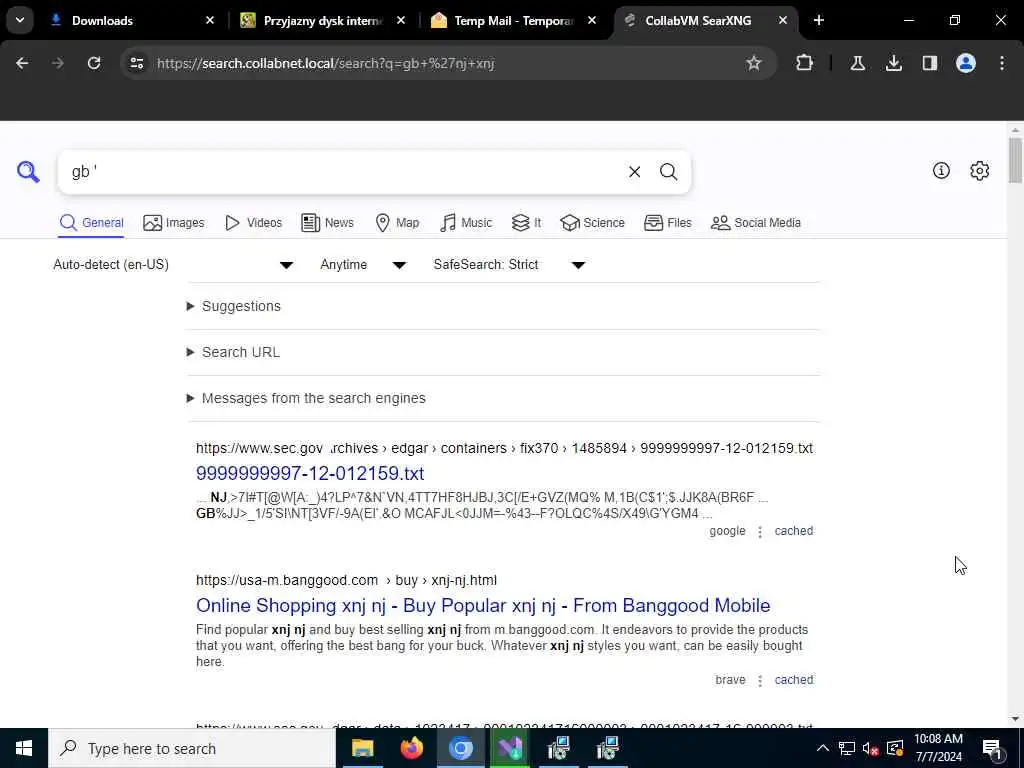Screen dimensions: 1024x768
Task: Bookmark this page with star icon
Action: 754,63
